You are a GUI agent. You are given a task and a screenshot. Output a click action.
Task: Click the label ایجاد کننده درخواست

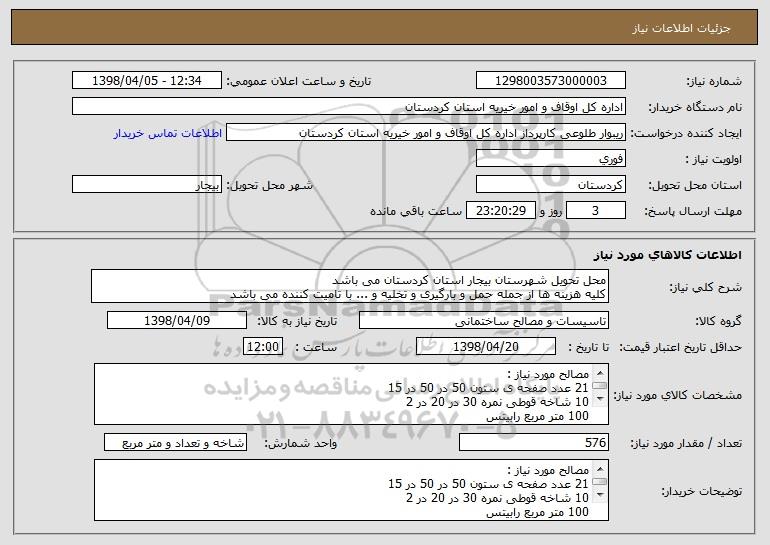[686, 134]
